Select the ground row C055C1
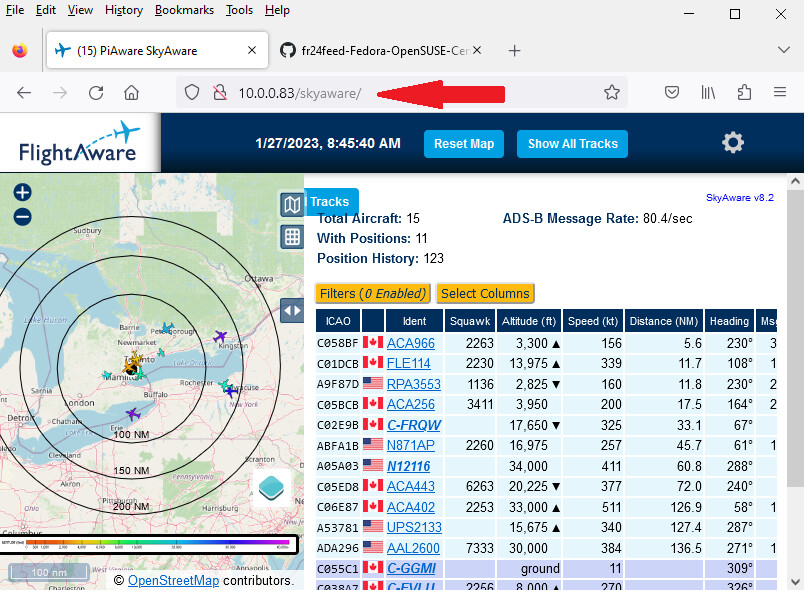Viewport: 808px width, 594px height. coord(546,569)
